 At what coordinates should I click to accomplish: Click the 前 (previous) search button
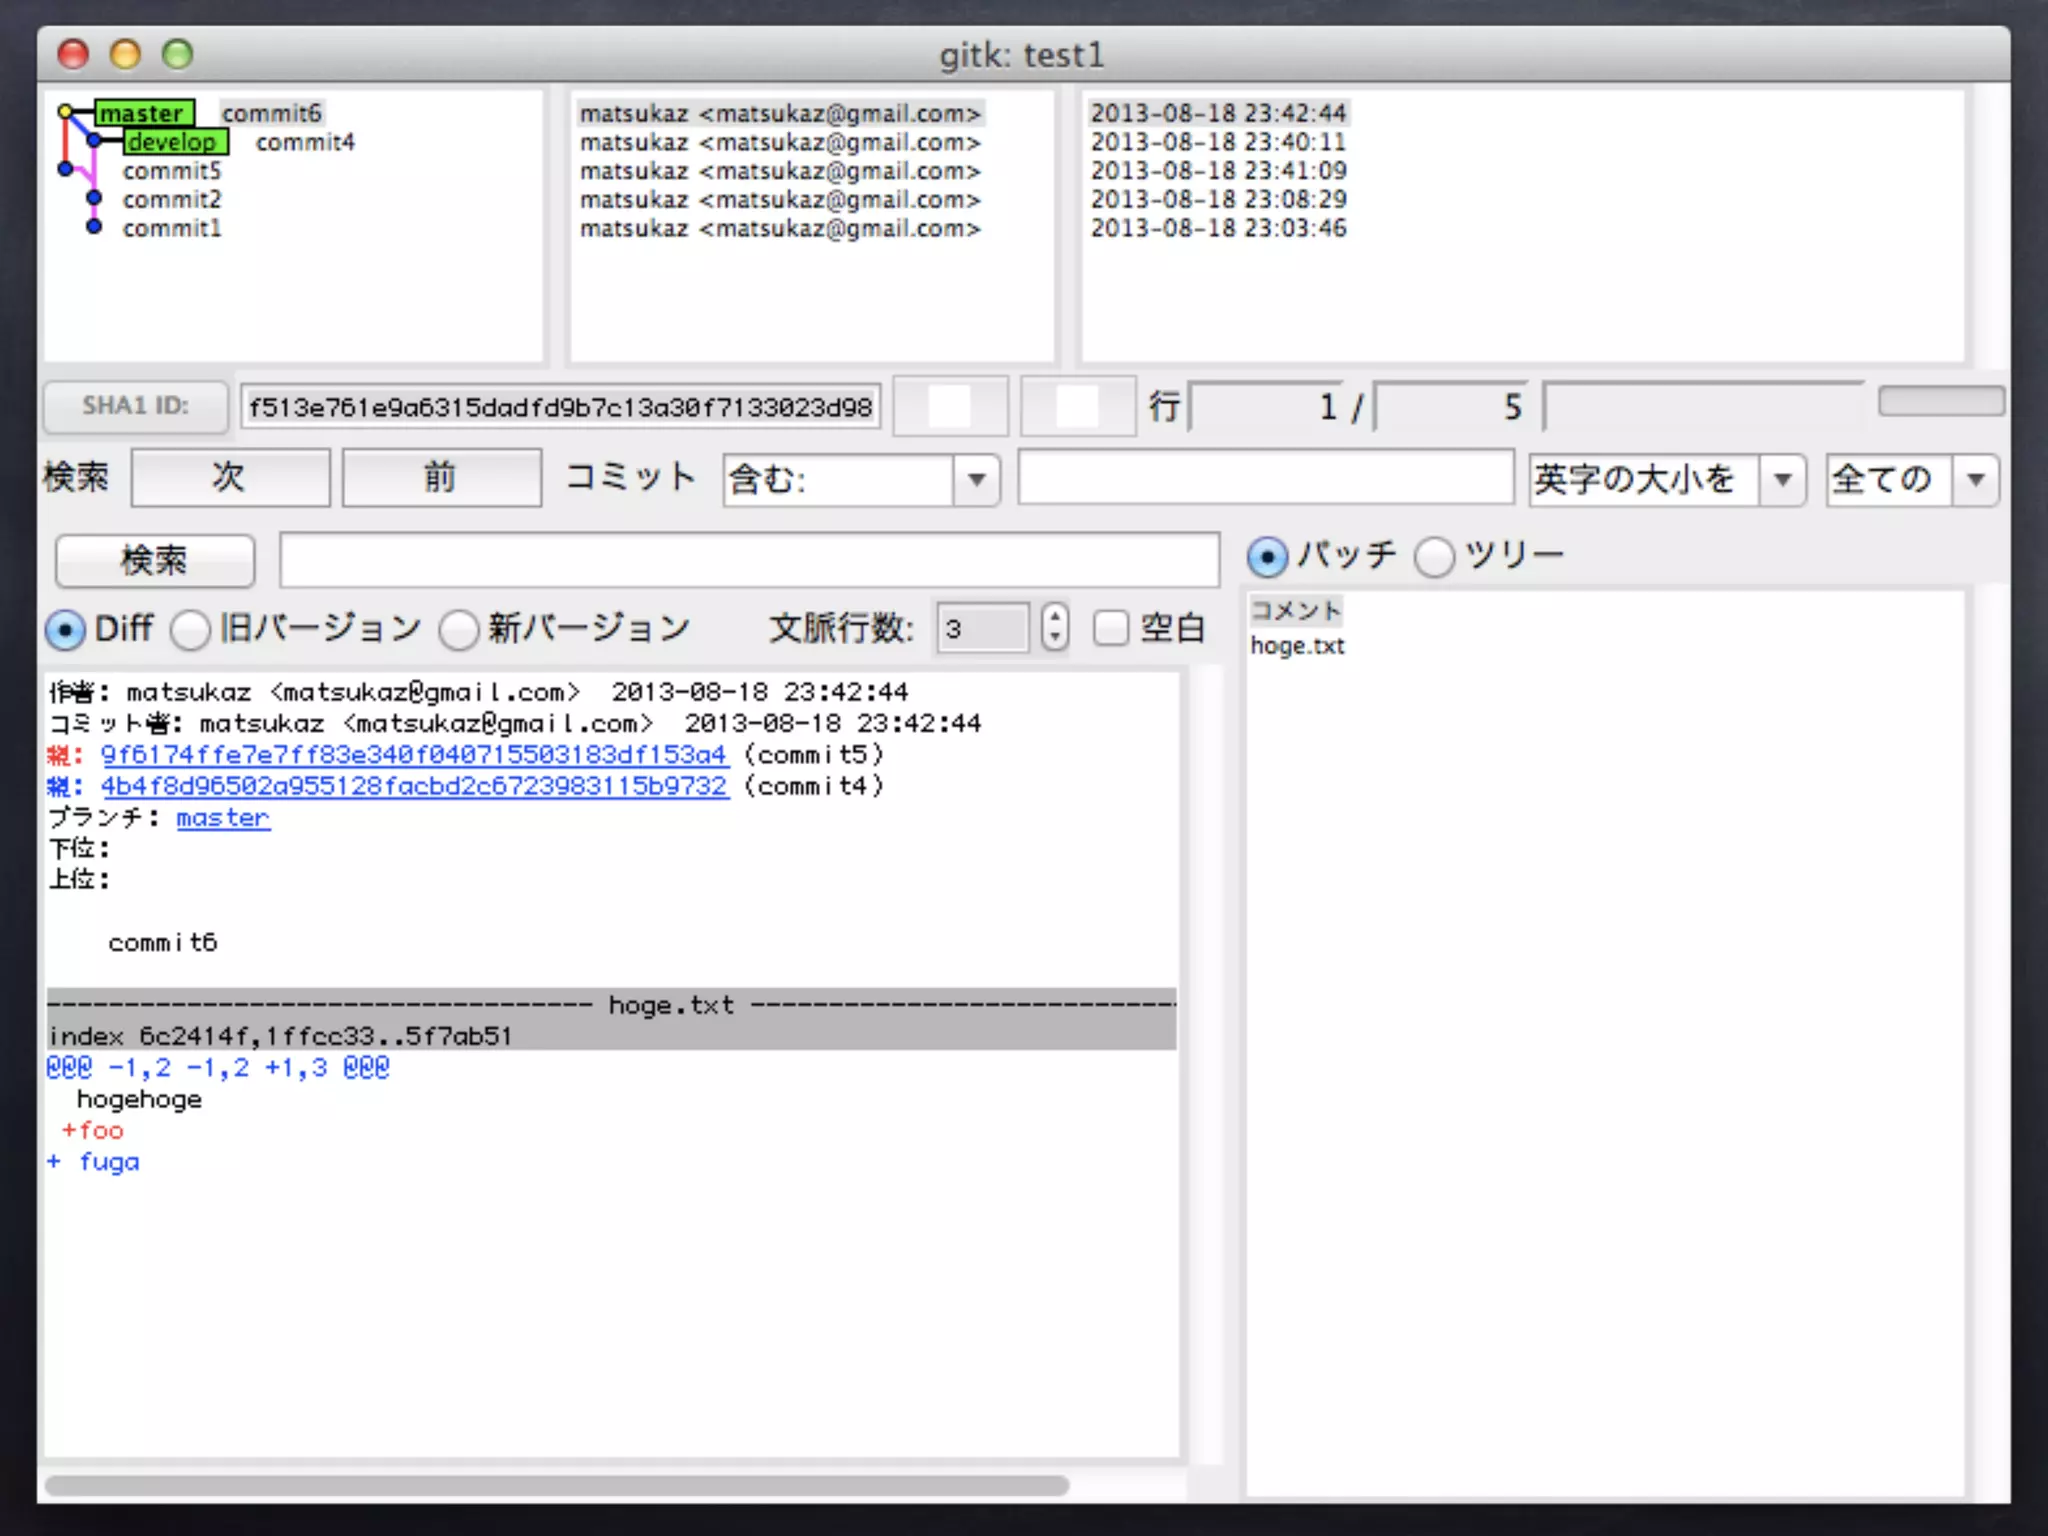tap(442, 478)
